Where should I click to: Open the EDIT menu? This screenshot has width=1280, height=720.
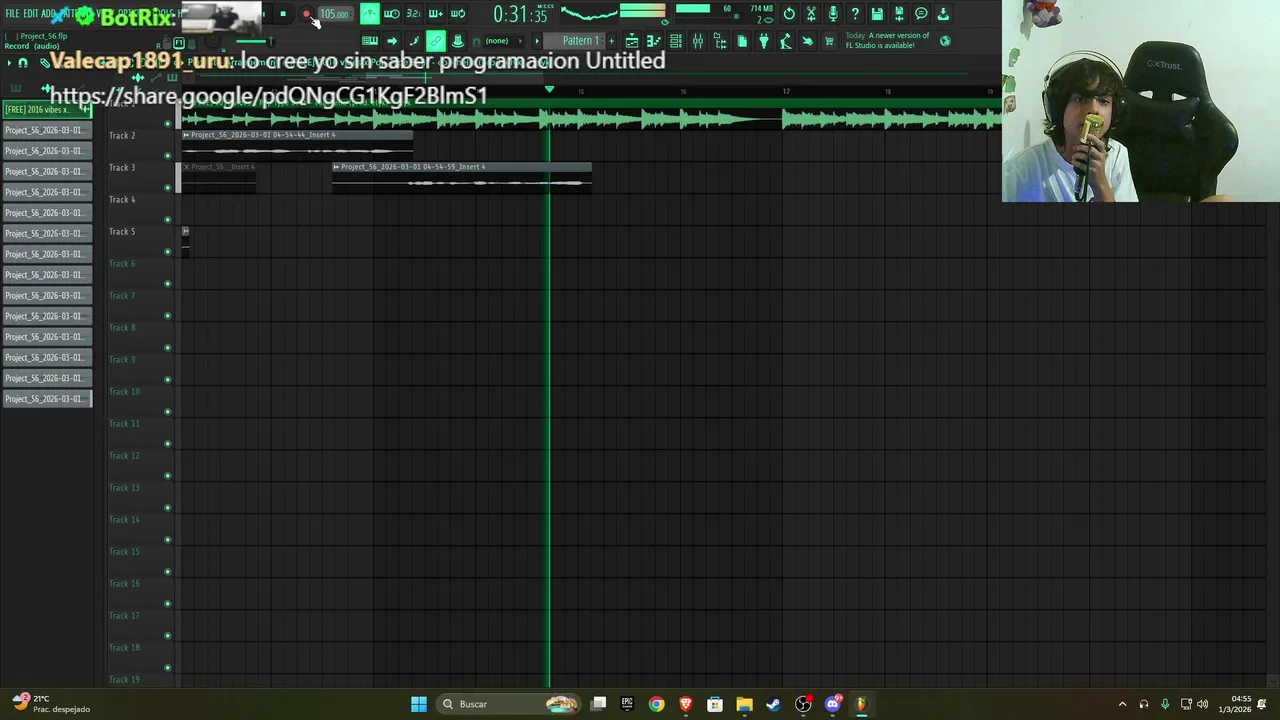click(x=31, y=14)
